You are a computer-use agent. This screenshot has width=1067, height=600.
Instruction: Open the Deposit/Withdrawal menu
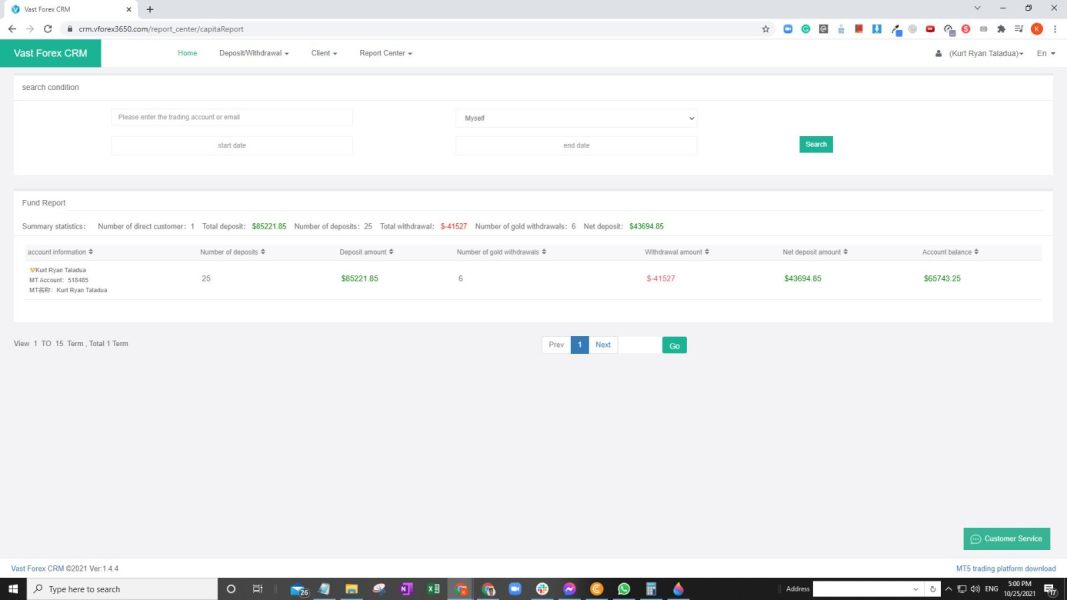(x=254, y=53)
